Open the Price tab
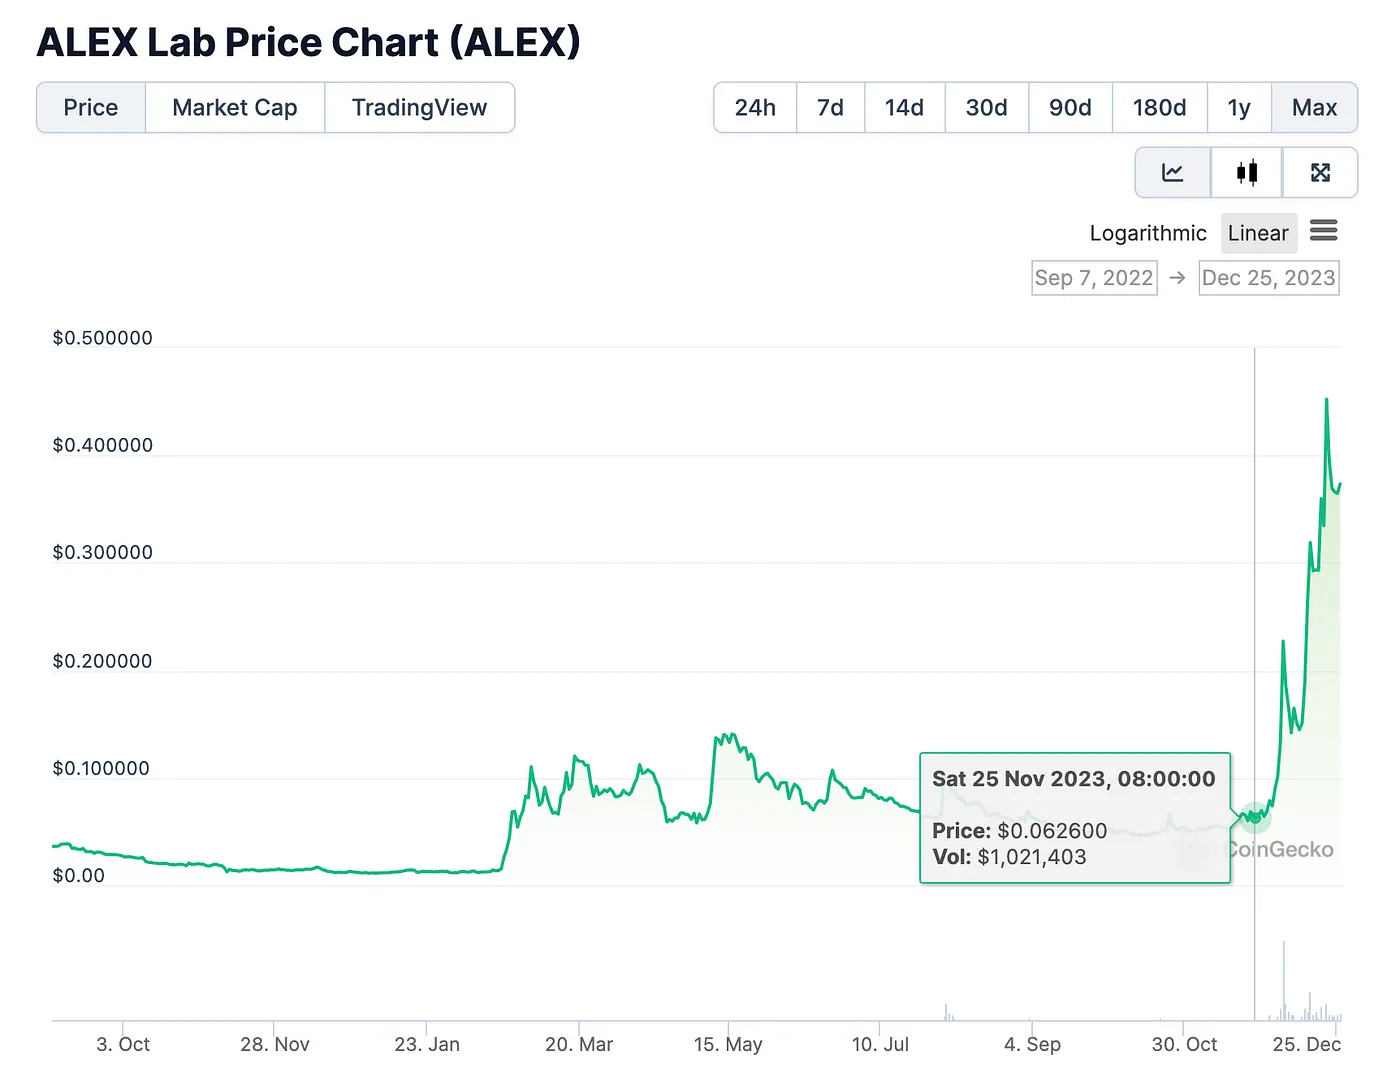This screenshot has width=1400, height=1069. [x=91, y=108]
